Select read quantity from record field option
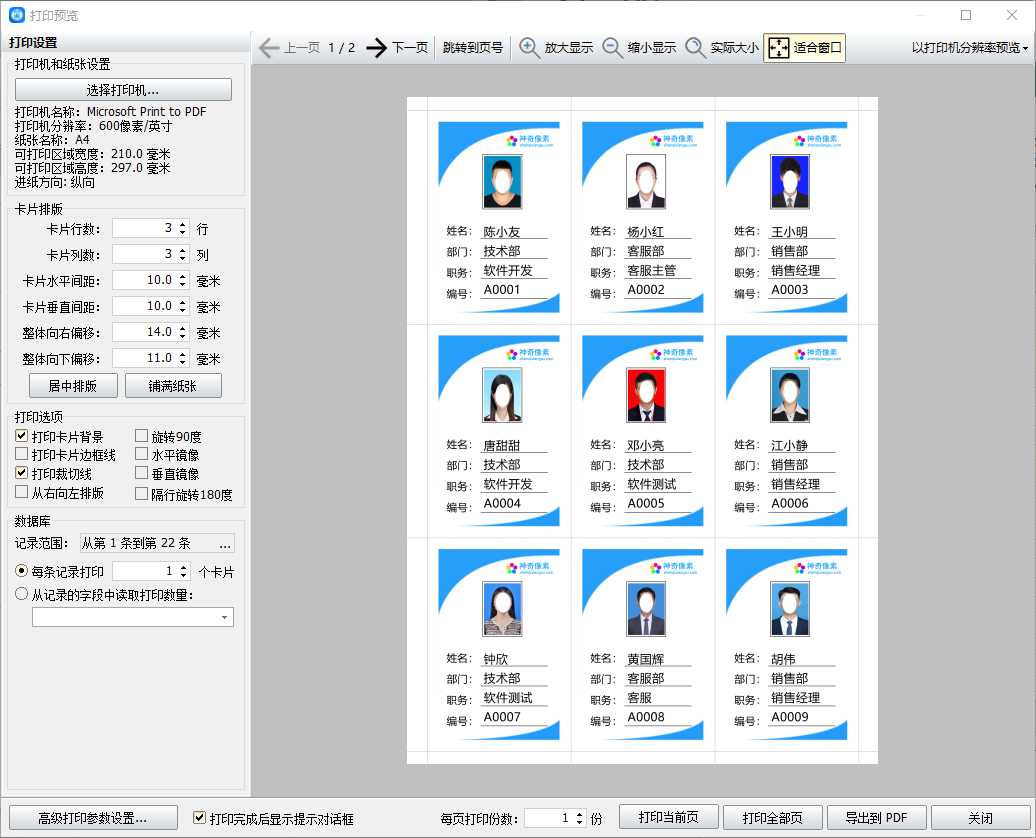Screen dimensions: 1036x838 [22, 595]
